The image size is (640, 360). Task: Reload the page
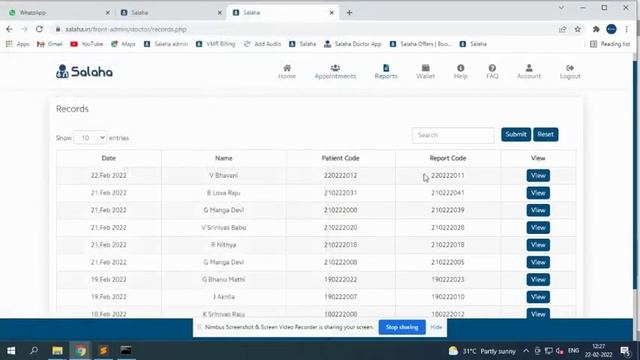click(39, 29)
